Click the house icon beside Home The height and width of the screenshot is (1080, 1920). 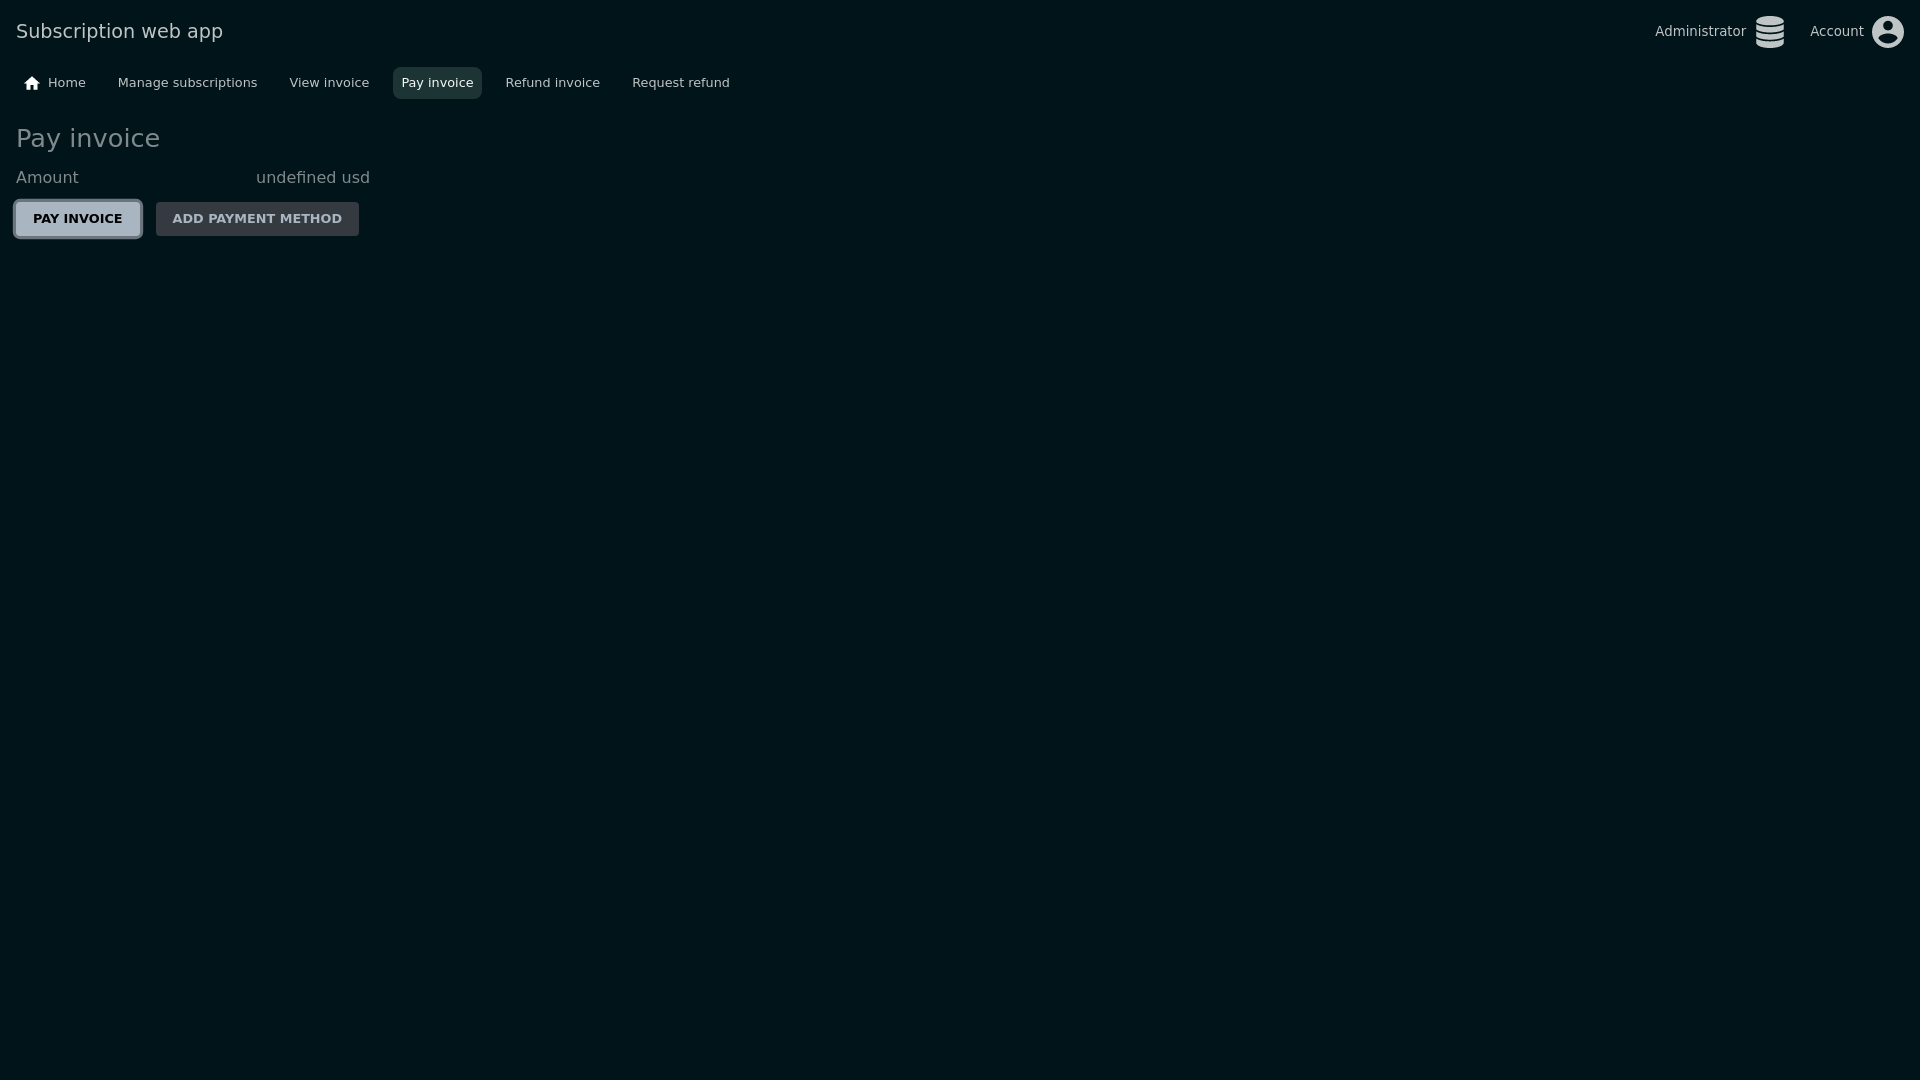click(32, 83)
